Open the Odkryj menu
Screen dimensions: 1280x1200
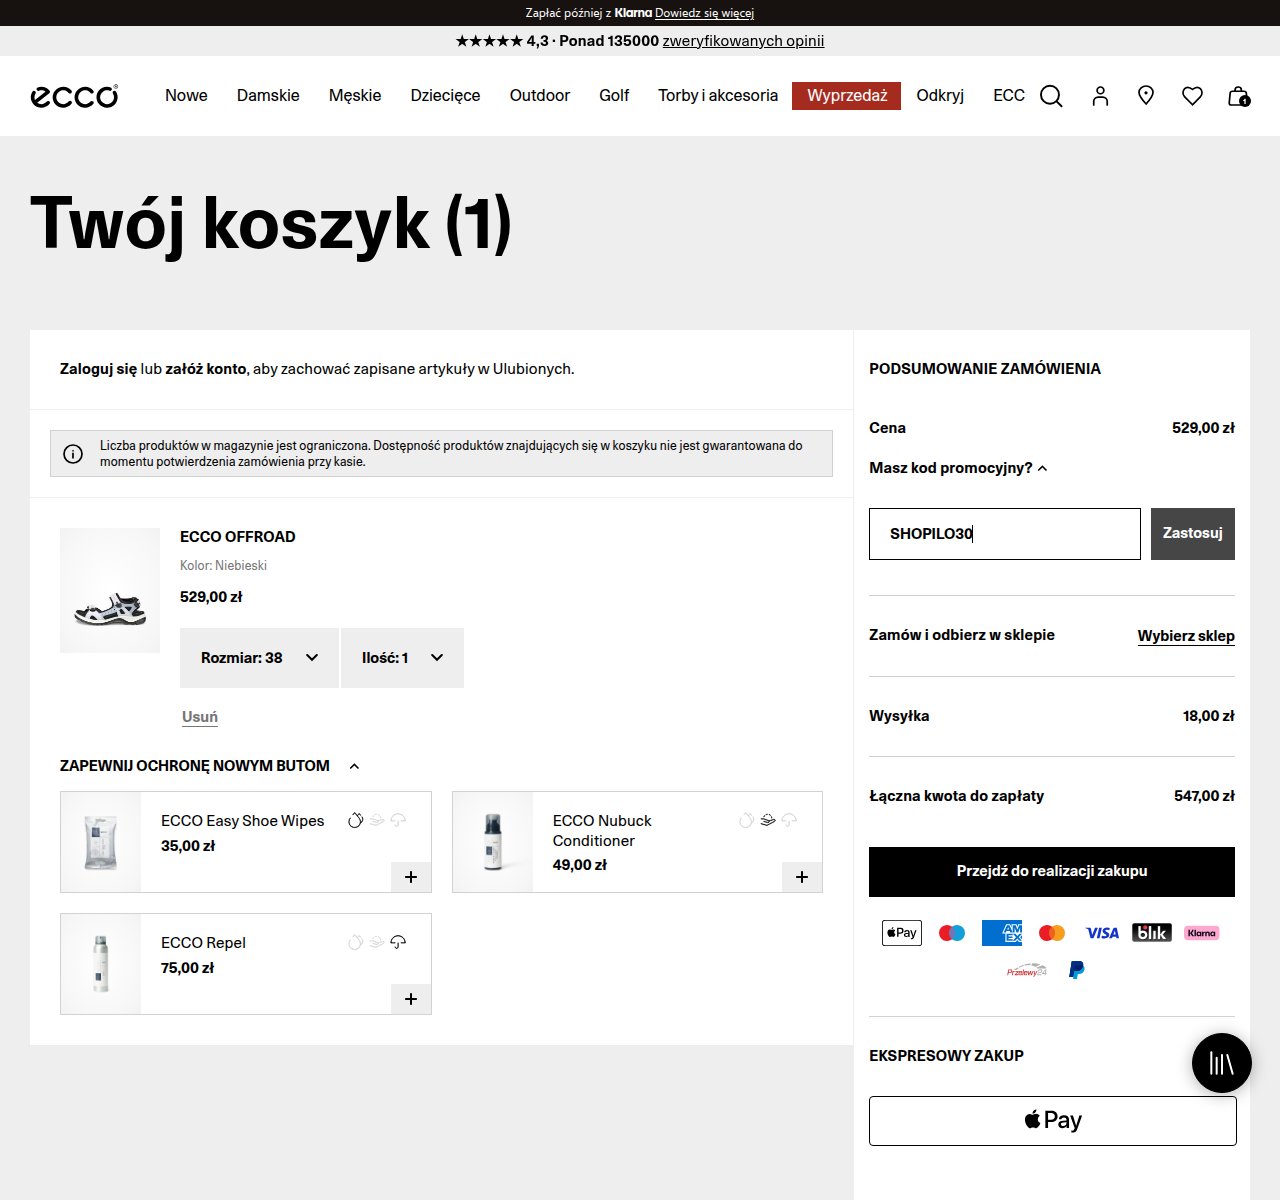(x=940, y=96)
